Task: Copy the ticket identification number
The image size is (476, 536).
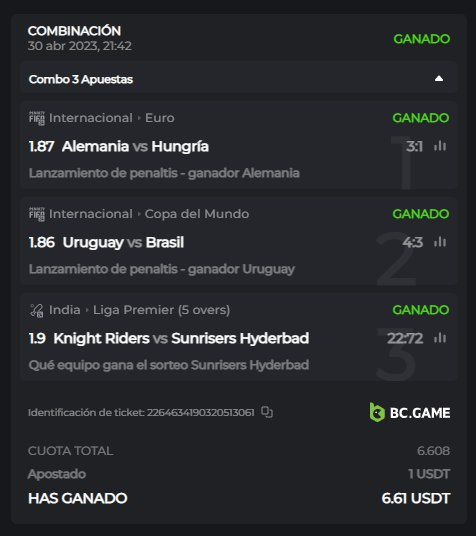Action: (x=267, y=412)
